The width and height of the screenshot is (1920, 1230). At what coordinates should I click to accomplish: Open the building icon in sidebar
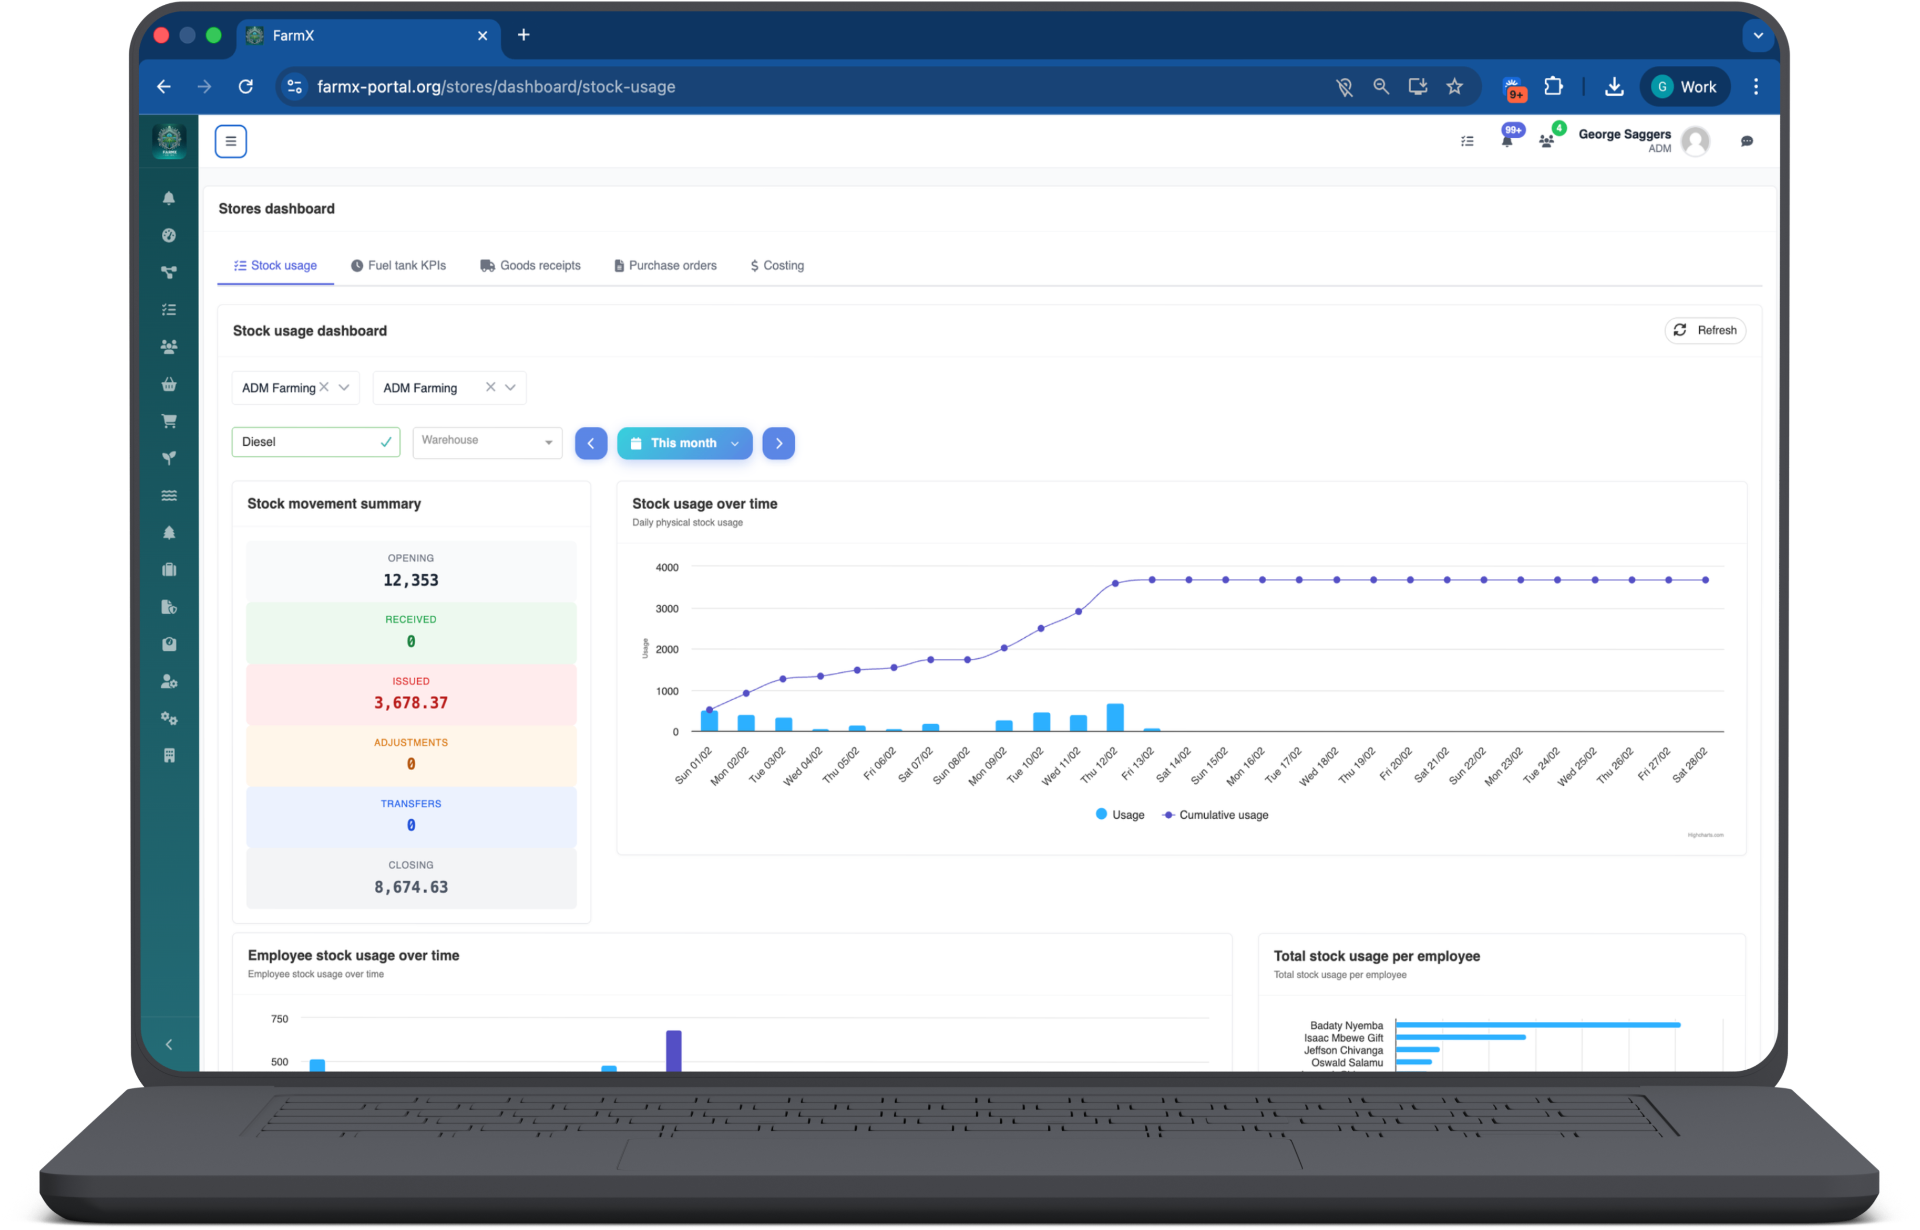169,755
